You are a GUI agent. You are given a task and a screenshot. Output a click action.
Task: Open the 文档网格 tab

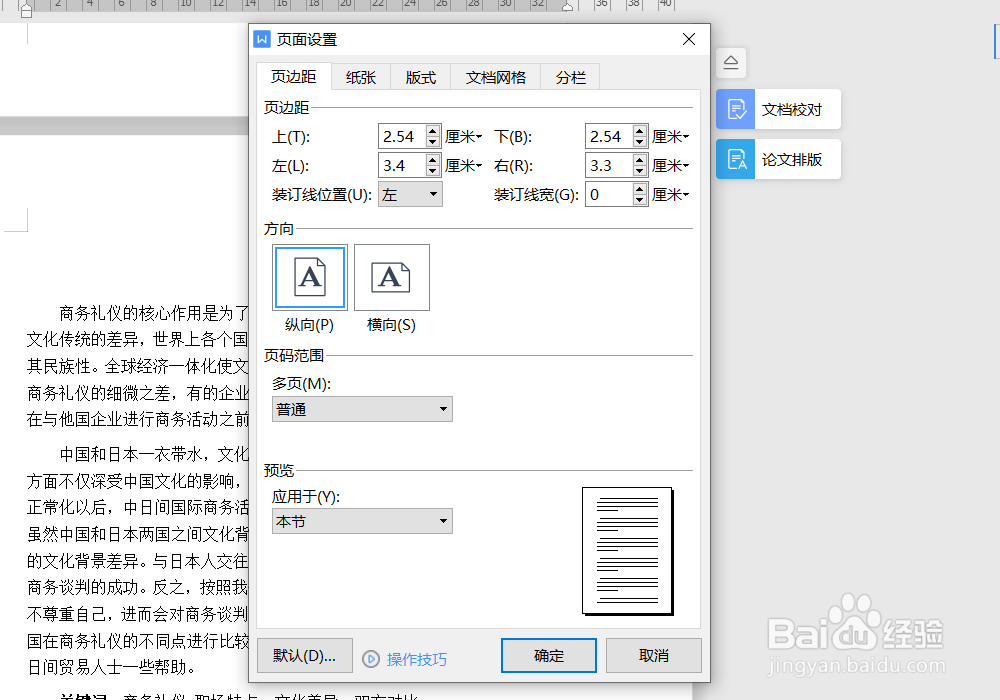(x=495, y=76)
